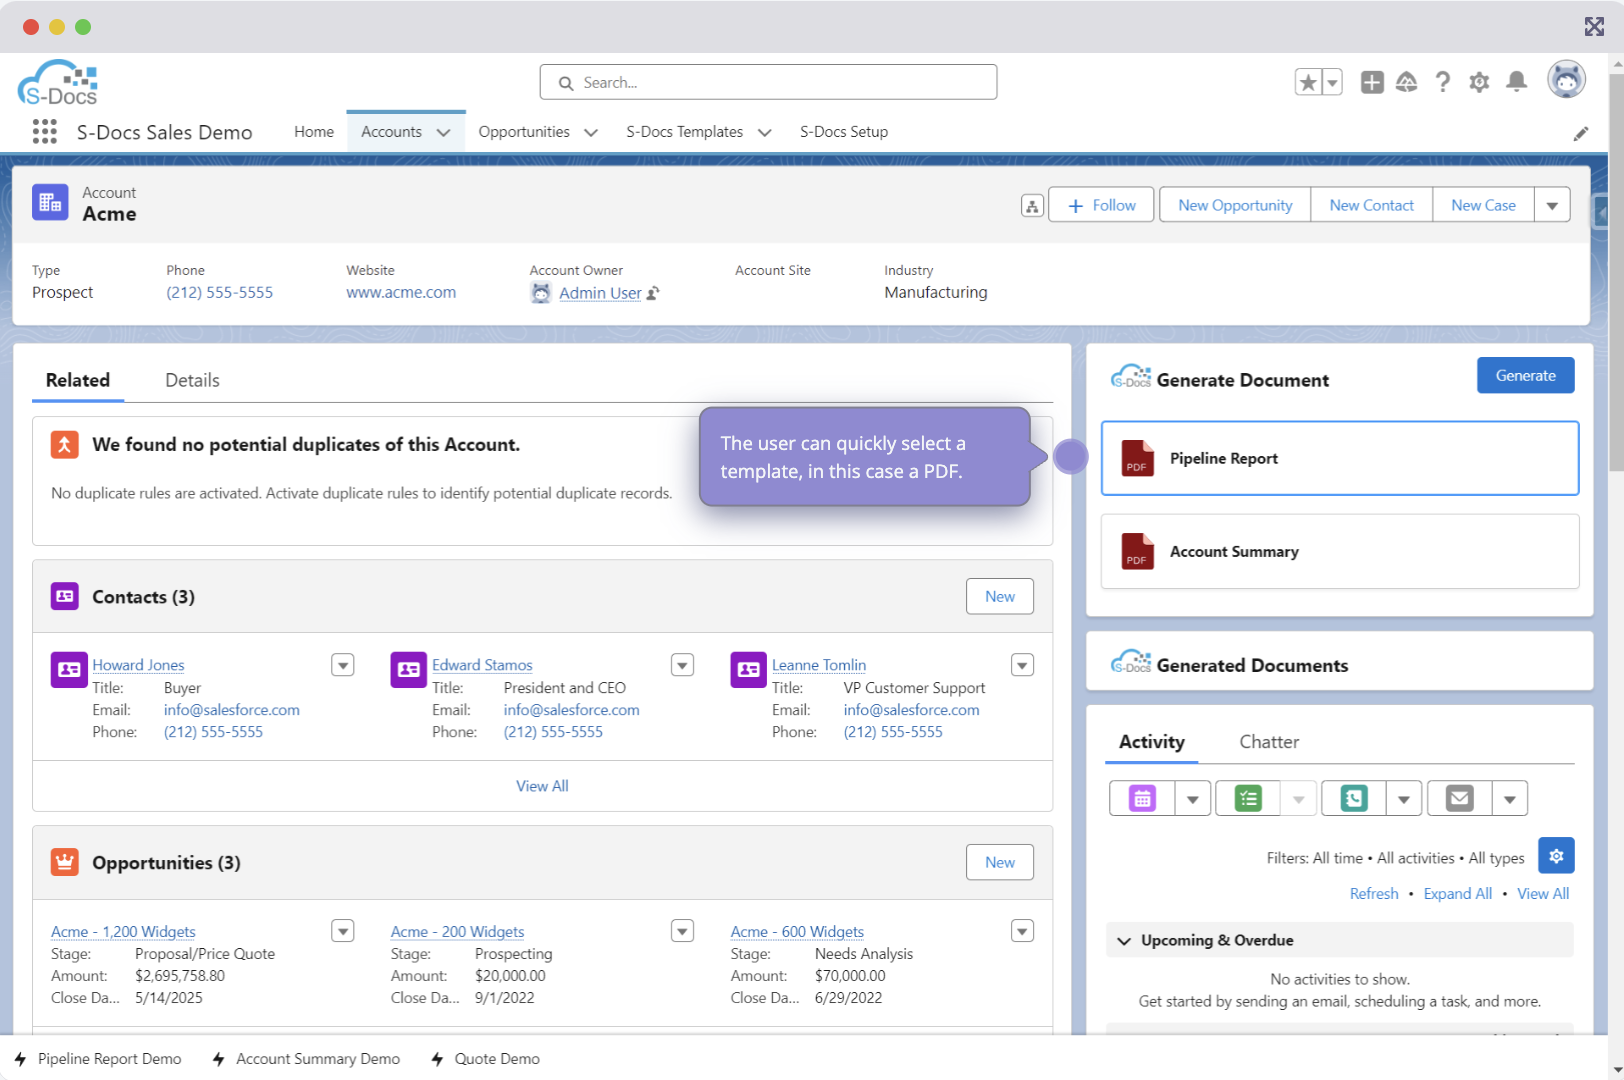
Task: Open the notifications bell
Action: click(1516, 82)
